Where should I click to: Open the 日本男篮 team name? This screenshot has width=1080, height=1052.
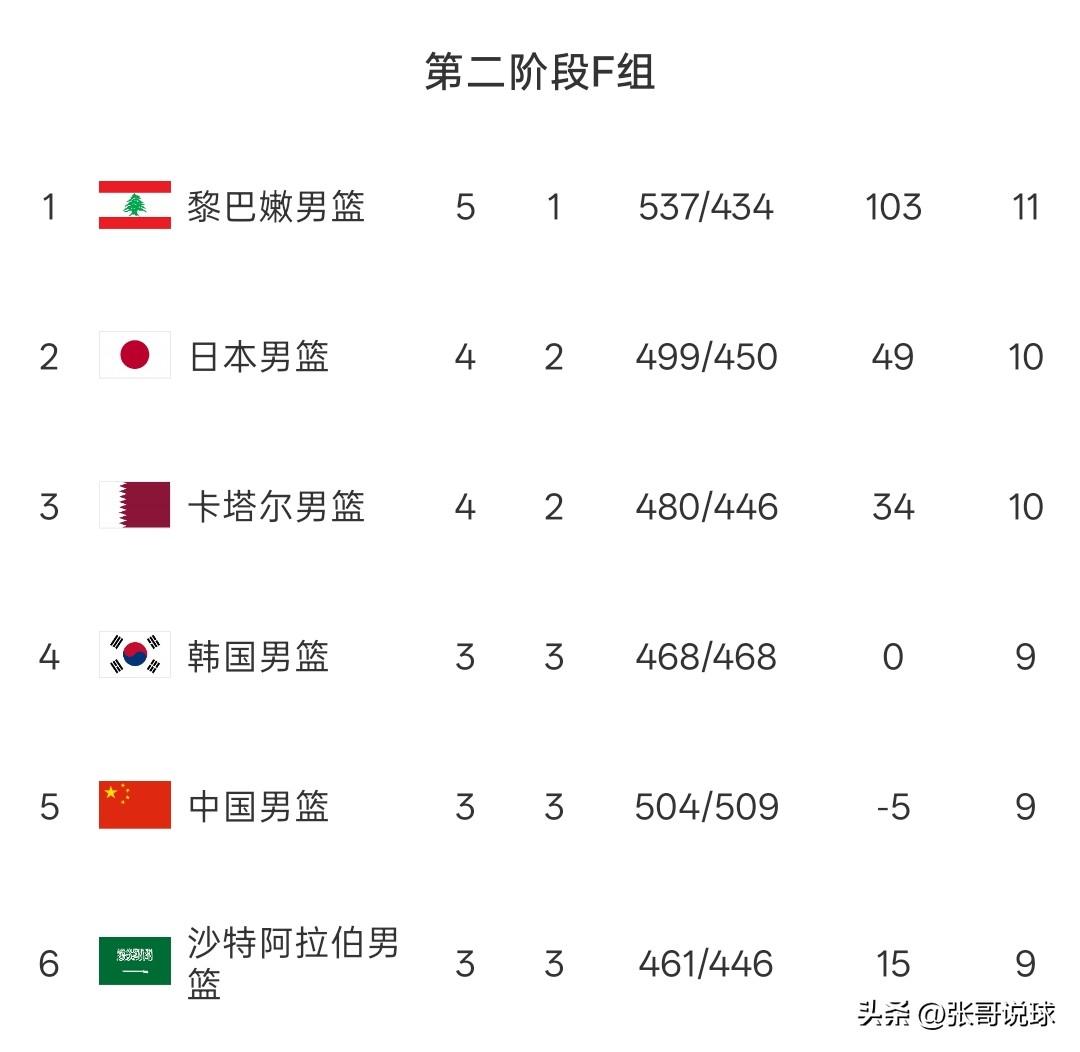[258, 357]
